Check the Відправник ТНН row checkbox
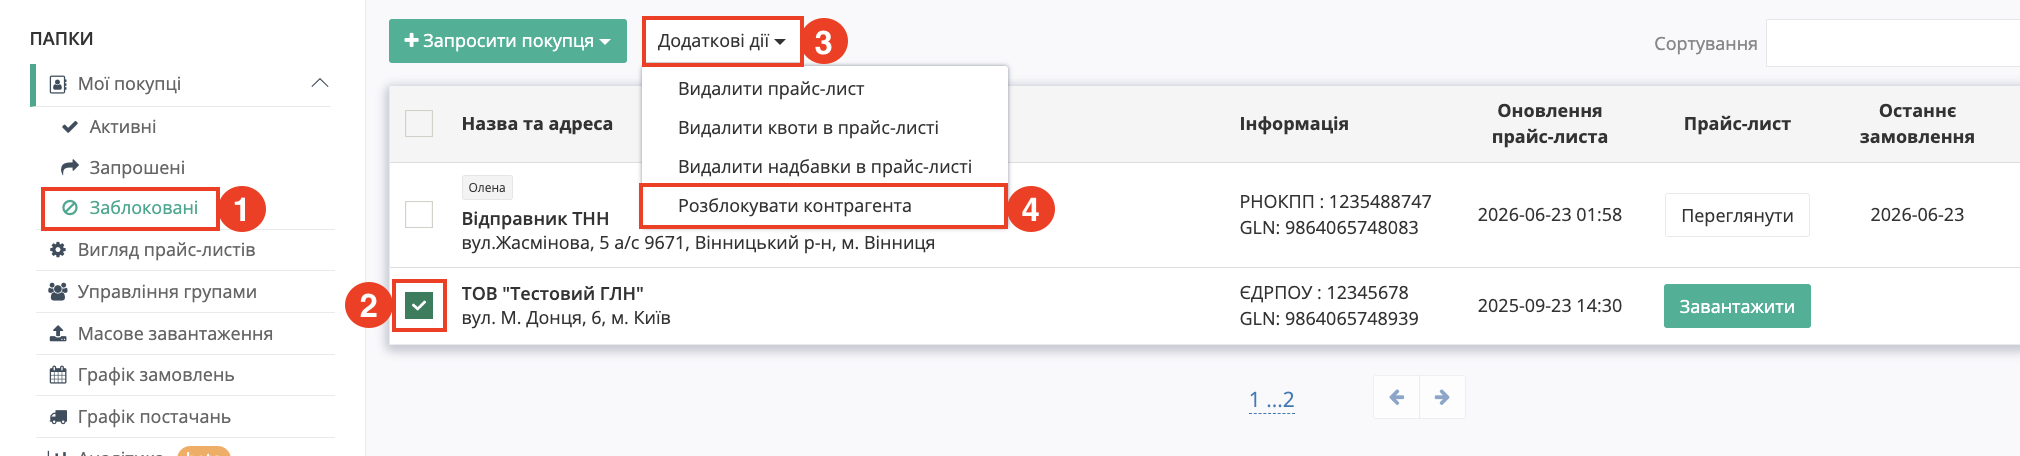The image size is (2020, 456). [x=419, y=215]
